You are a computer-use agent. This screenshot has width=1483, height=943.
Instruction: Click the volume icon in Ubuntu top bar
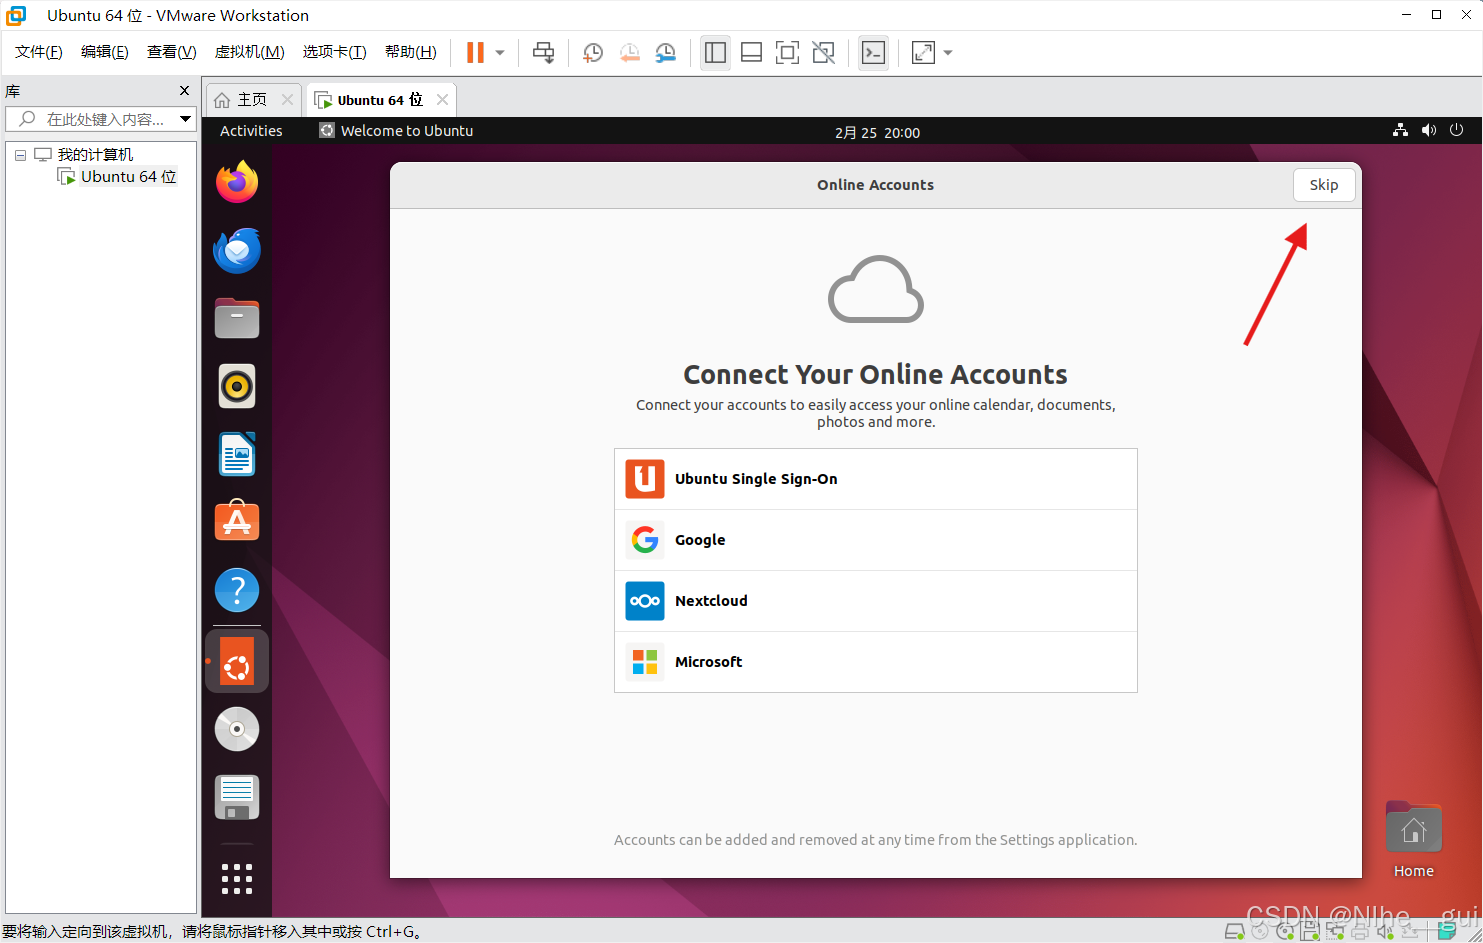coord(1428,131)
